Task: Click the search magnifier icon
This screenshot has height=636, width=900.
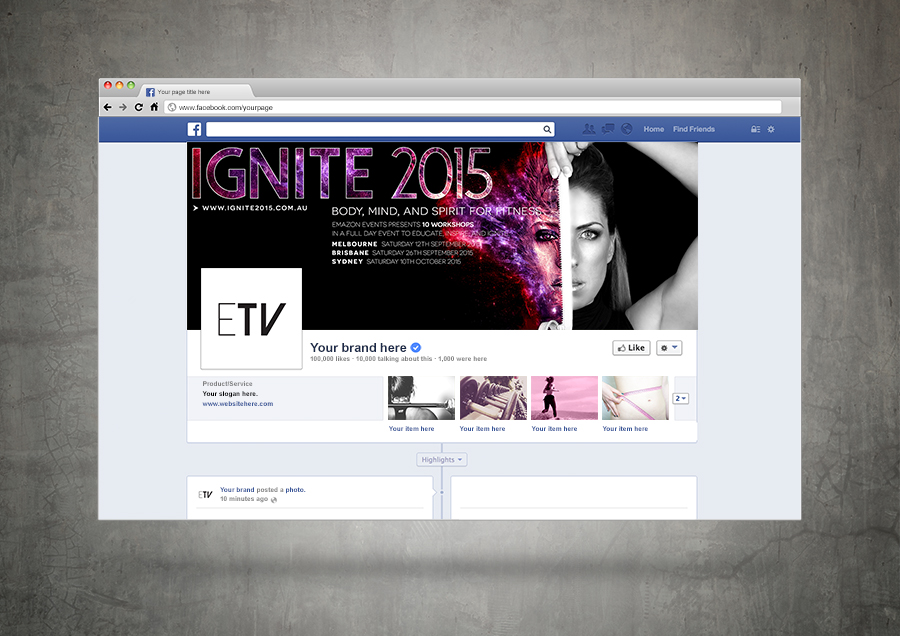Action: pos(547,130)
